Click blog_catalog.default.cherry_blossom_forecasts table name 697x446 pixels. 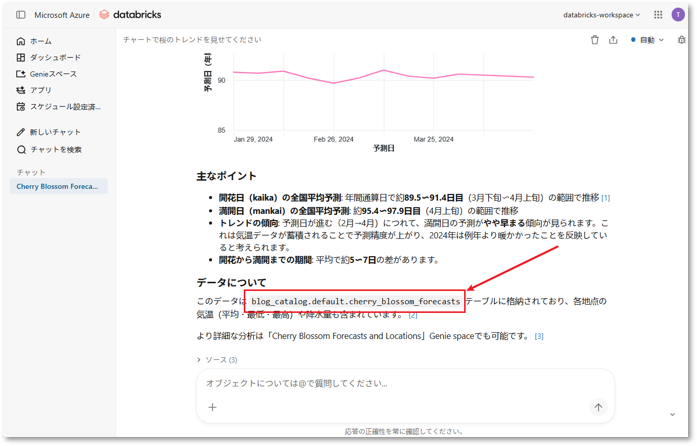(x=356, y=301)
